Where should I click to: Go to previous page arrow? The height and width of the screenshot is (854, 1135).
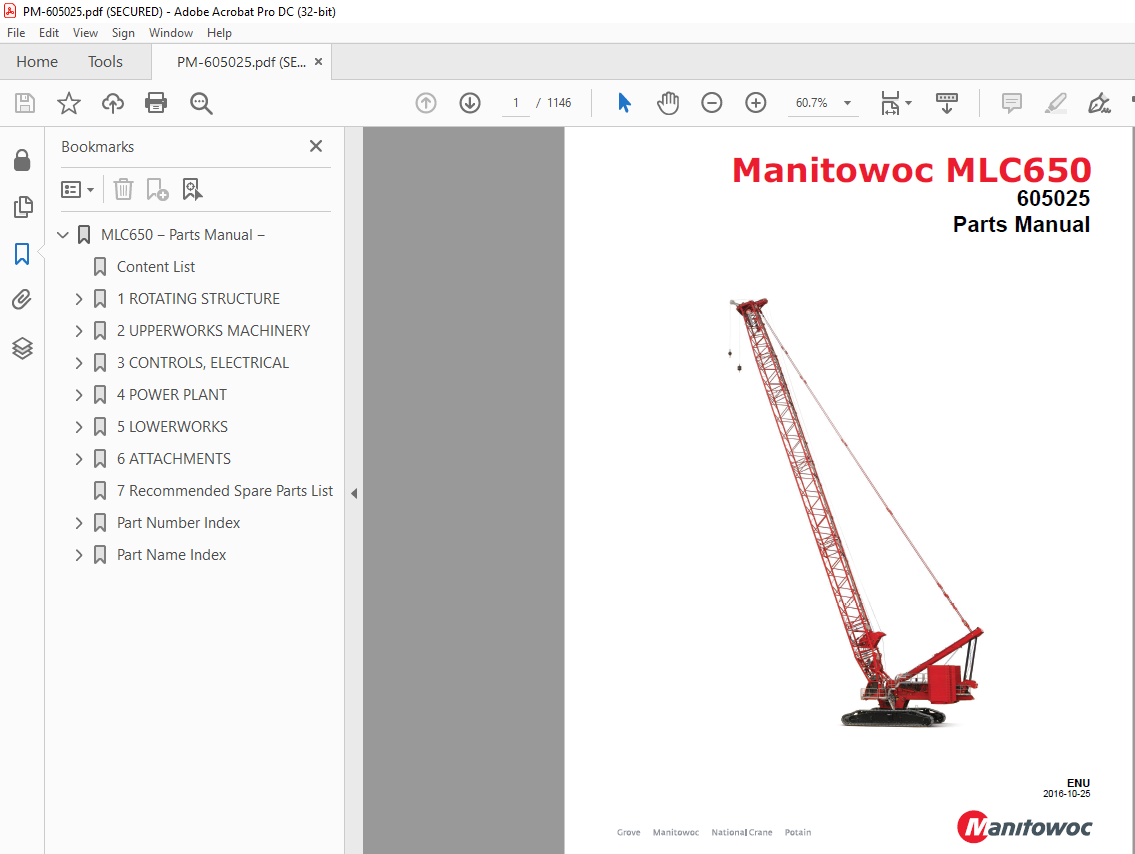pyautogui.click(x=426, y=103)
